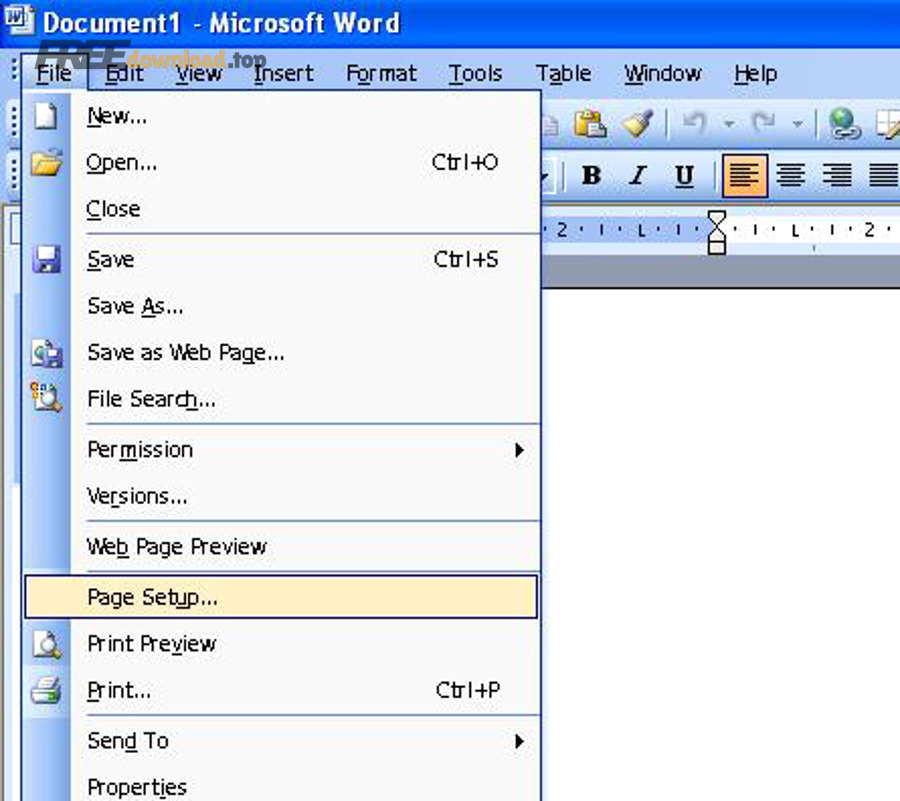900x801 pixels.
Task: Click the Align Right button
Action: click(837, 176)
